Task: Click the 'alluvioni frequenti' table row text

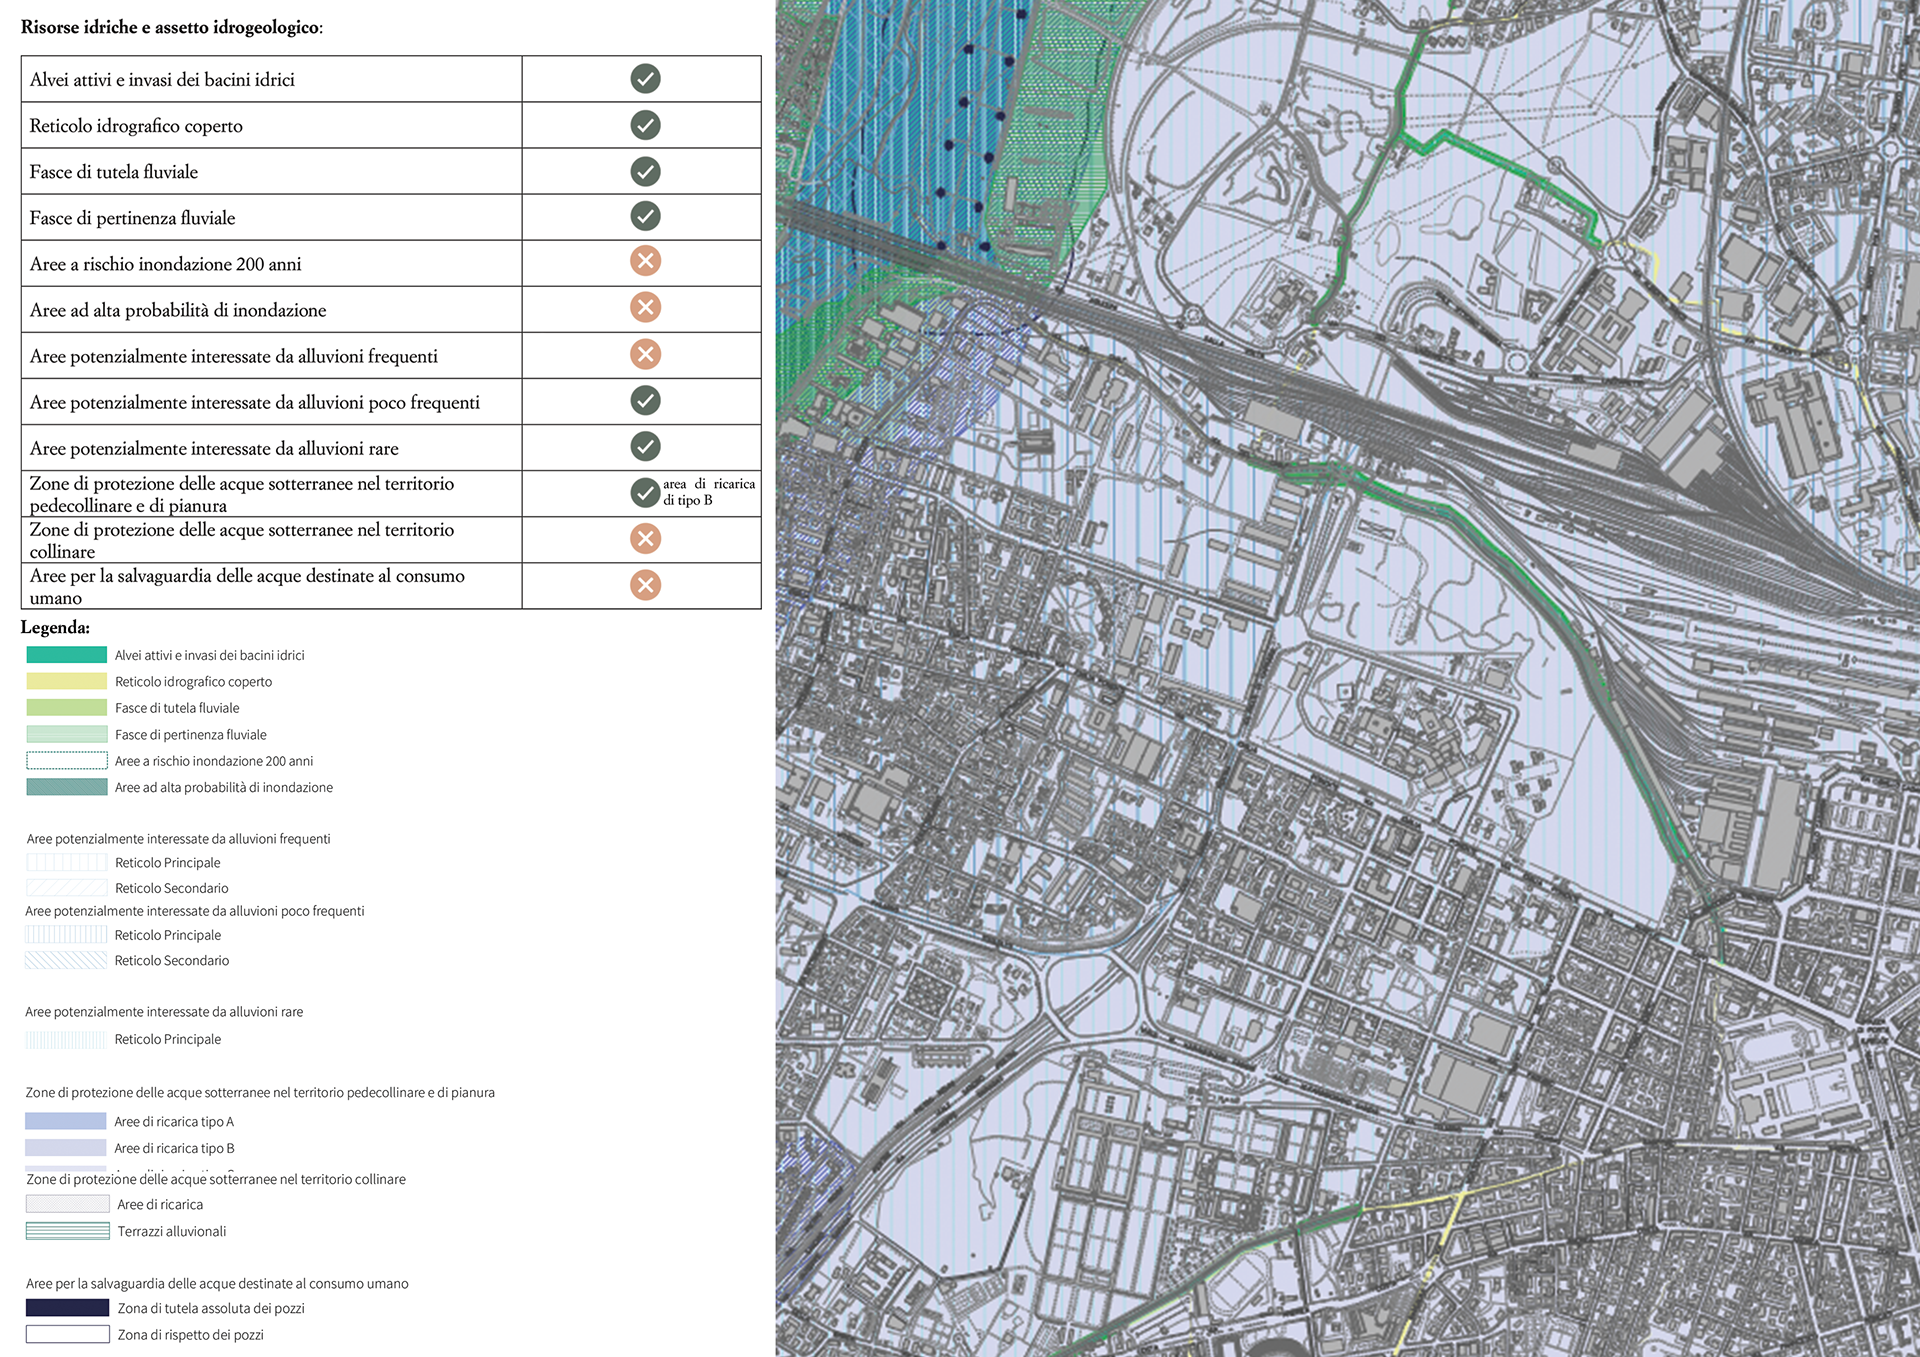Action: (x=234, y=356)
